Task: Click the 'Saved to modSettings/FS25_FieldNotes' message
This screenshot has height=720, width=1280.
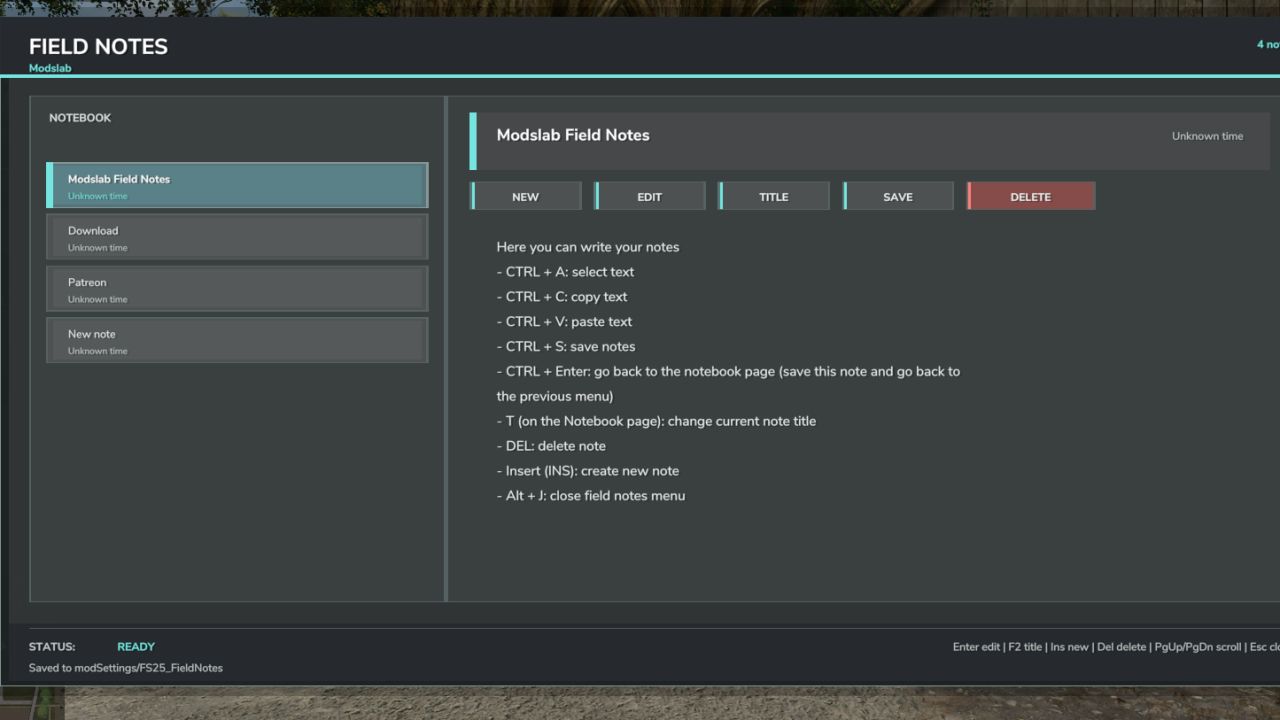Action: point(126,668)
